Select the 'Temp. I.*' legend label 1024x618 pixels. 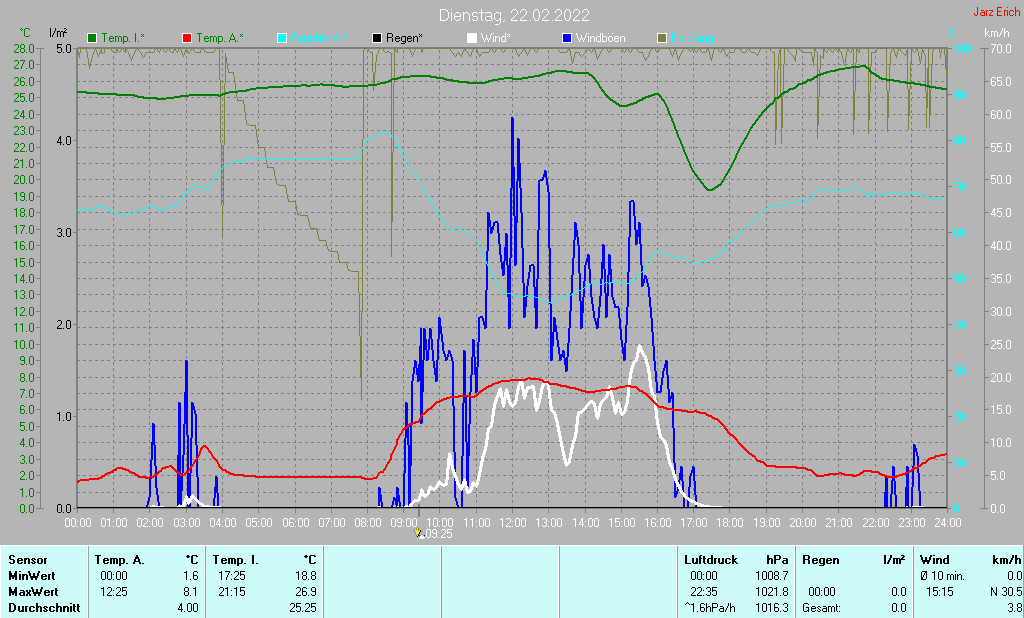(123, 38)
